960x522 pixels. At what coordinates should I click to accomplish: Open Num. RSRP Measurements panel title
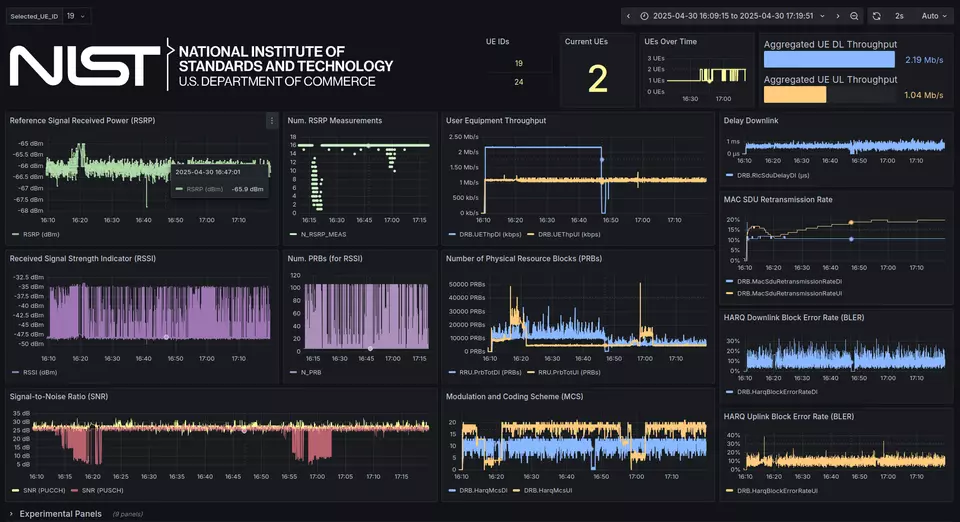coord(335,121)
